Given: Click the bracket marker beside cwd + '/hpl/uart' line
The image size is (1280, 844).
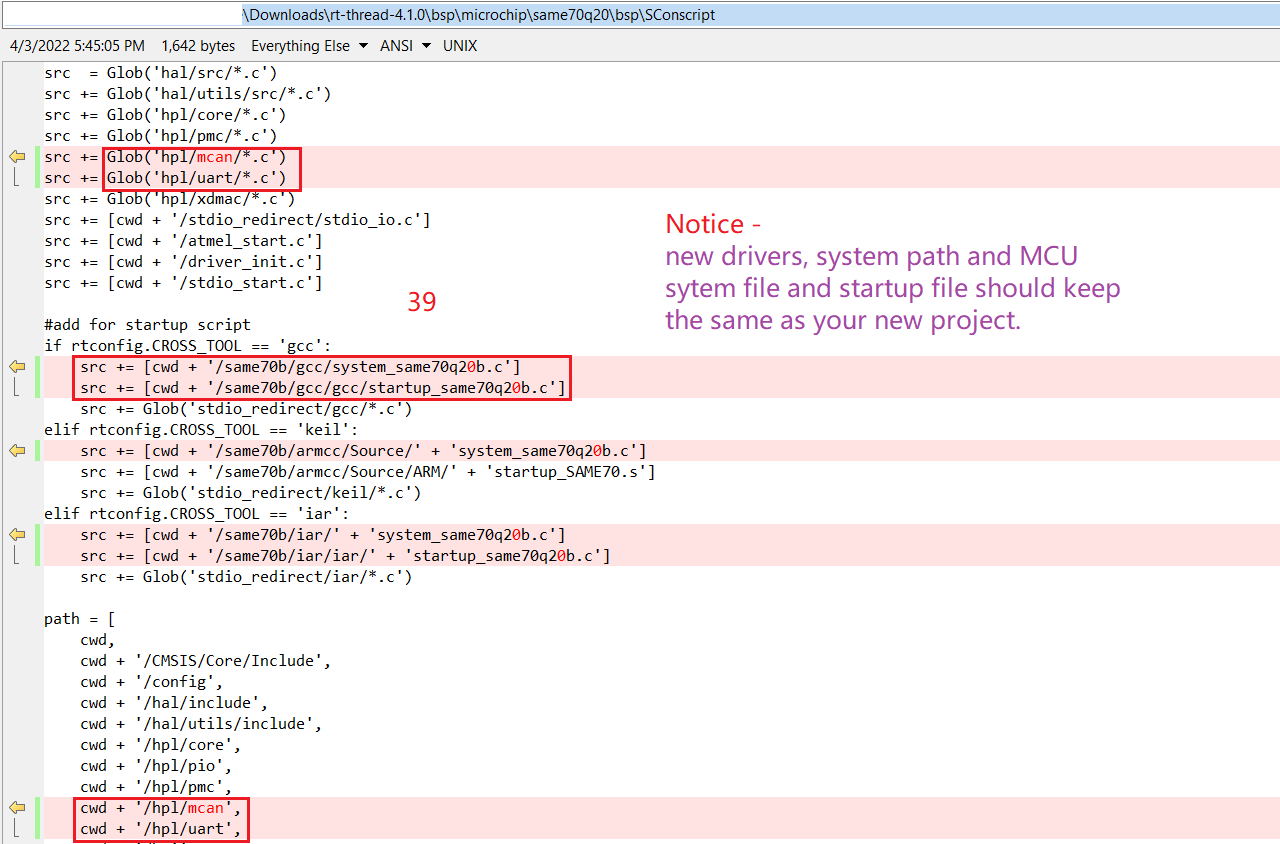Looking at the screenshot, I should tap(15, 829).
